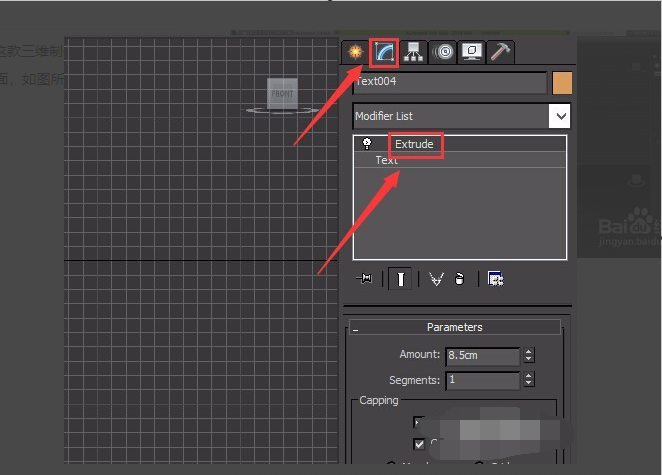Open the orange object color swatch
662x475 pixels.
(x=562, y=83)
